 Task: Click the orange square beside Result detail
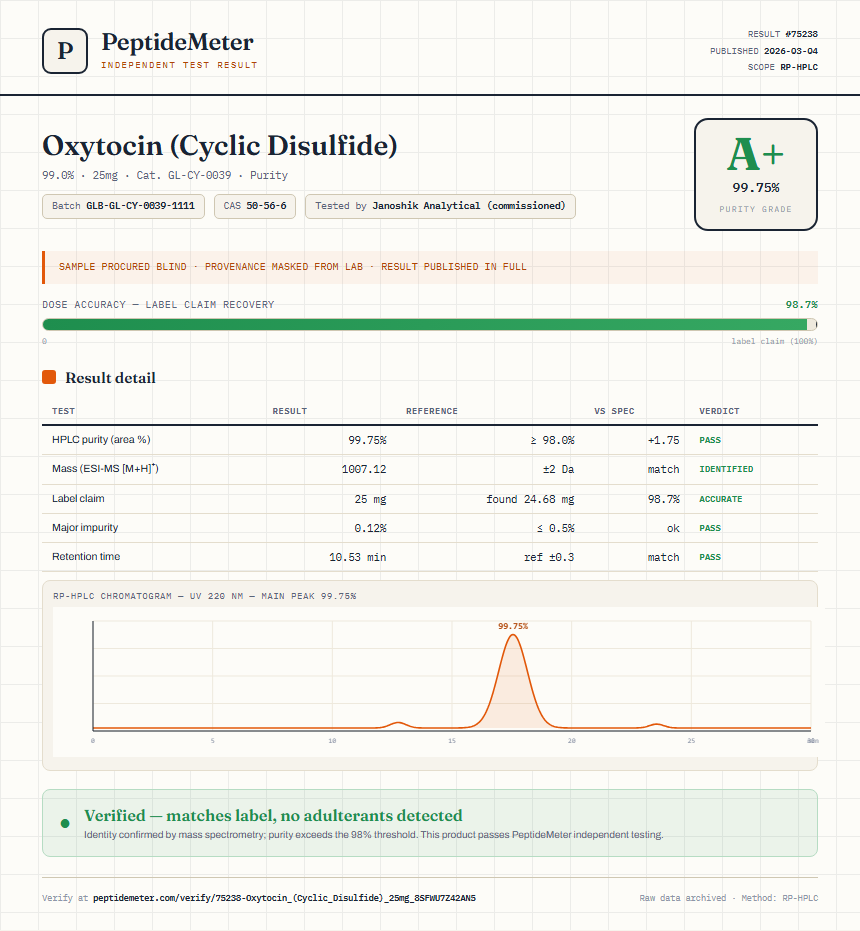click(49, 377)
